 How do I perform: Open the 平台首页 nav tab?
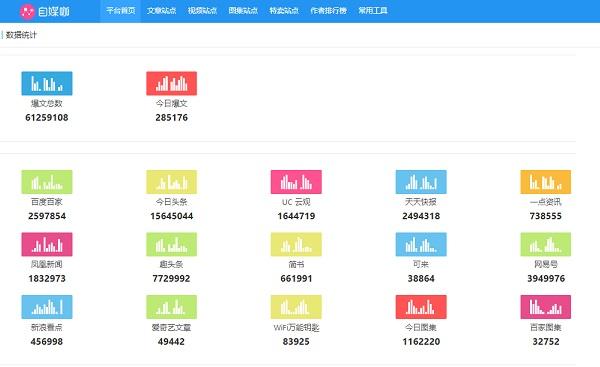click(x=121, y=11)
